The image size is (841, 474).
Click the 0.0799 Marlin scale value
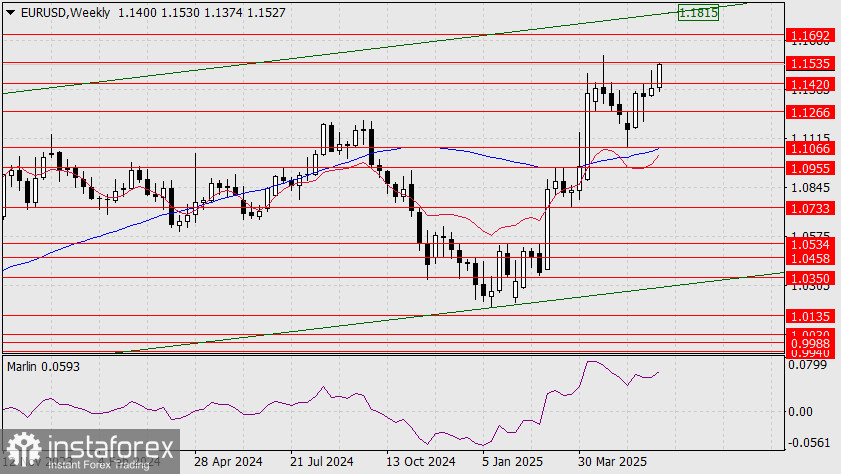click(807, 365)
